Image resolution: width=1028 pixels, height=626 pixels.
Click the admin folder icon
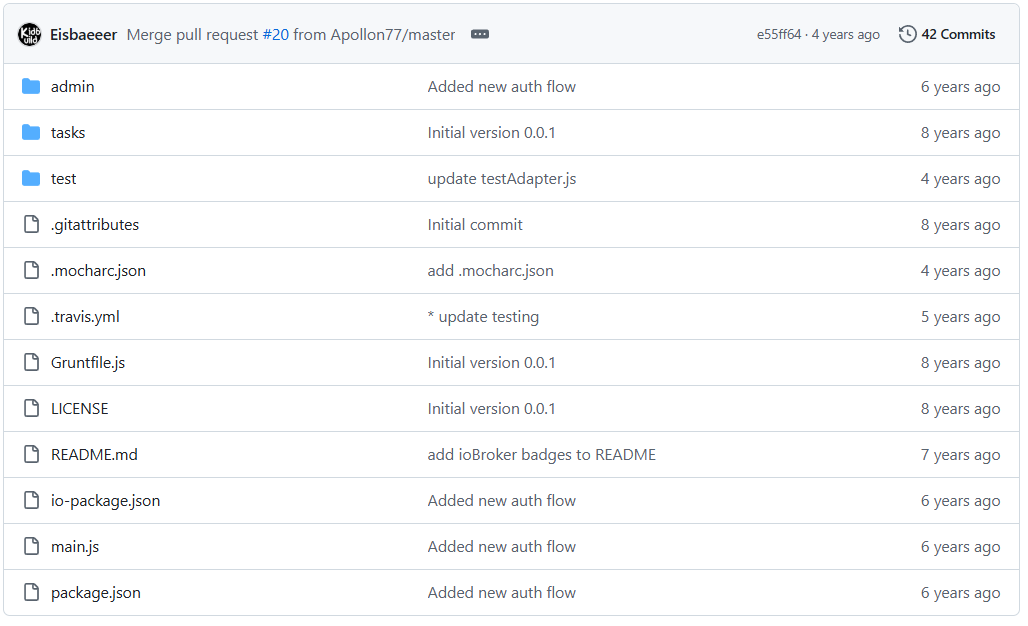coord(31,87)
